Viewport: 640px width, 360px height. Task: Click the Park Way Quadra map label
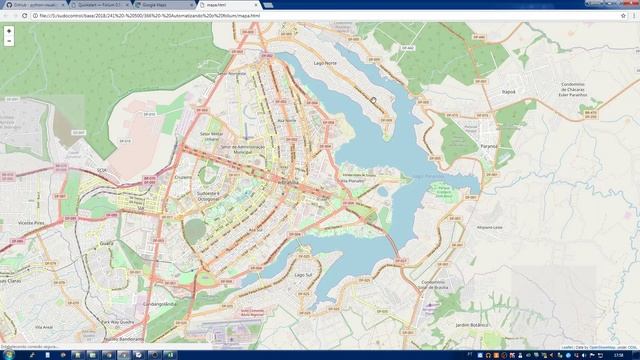pos(118,322)
